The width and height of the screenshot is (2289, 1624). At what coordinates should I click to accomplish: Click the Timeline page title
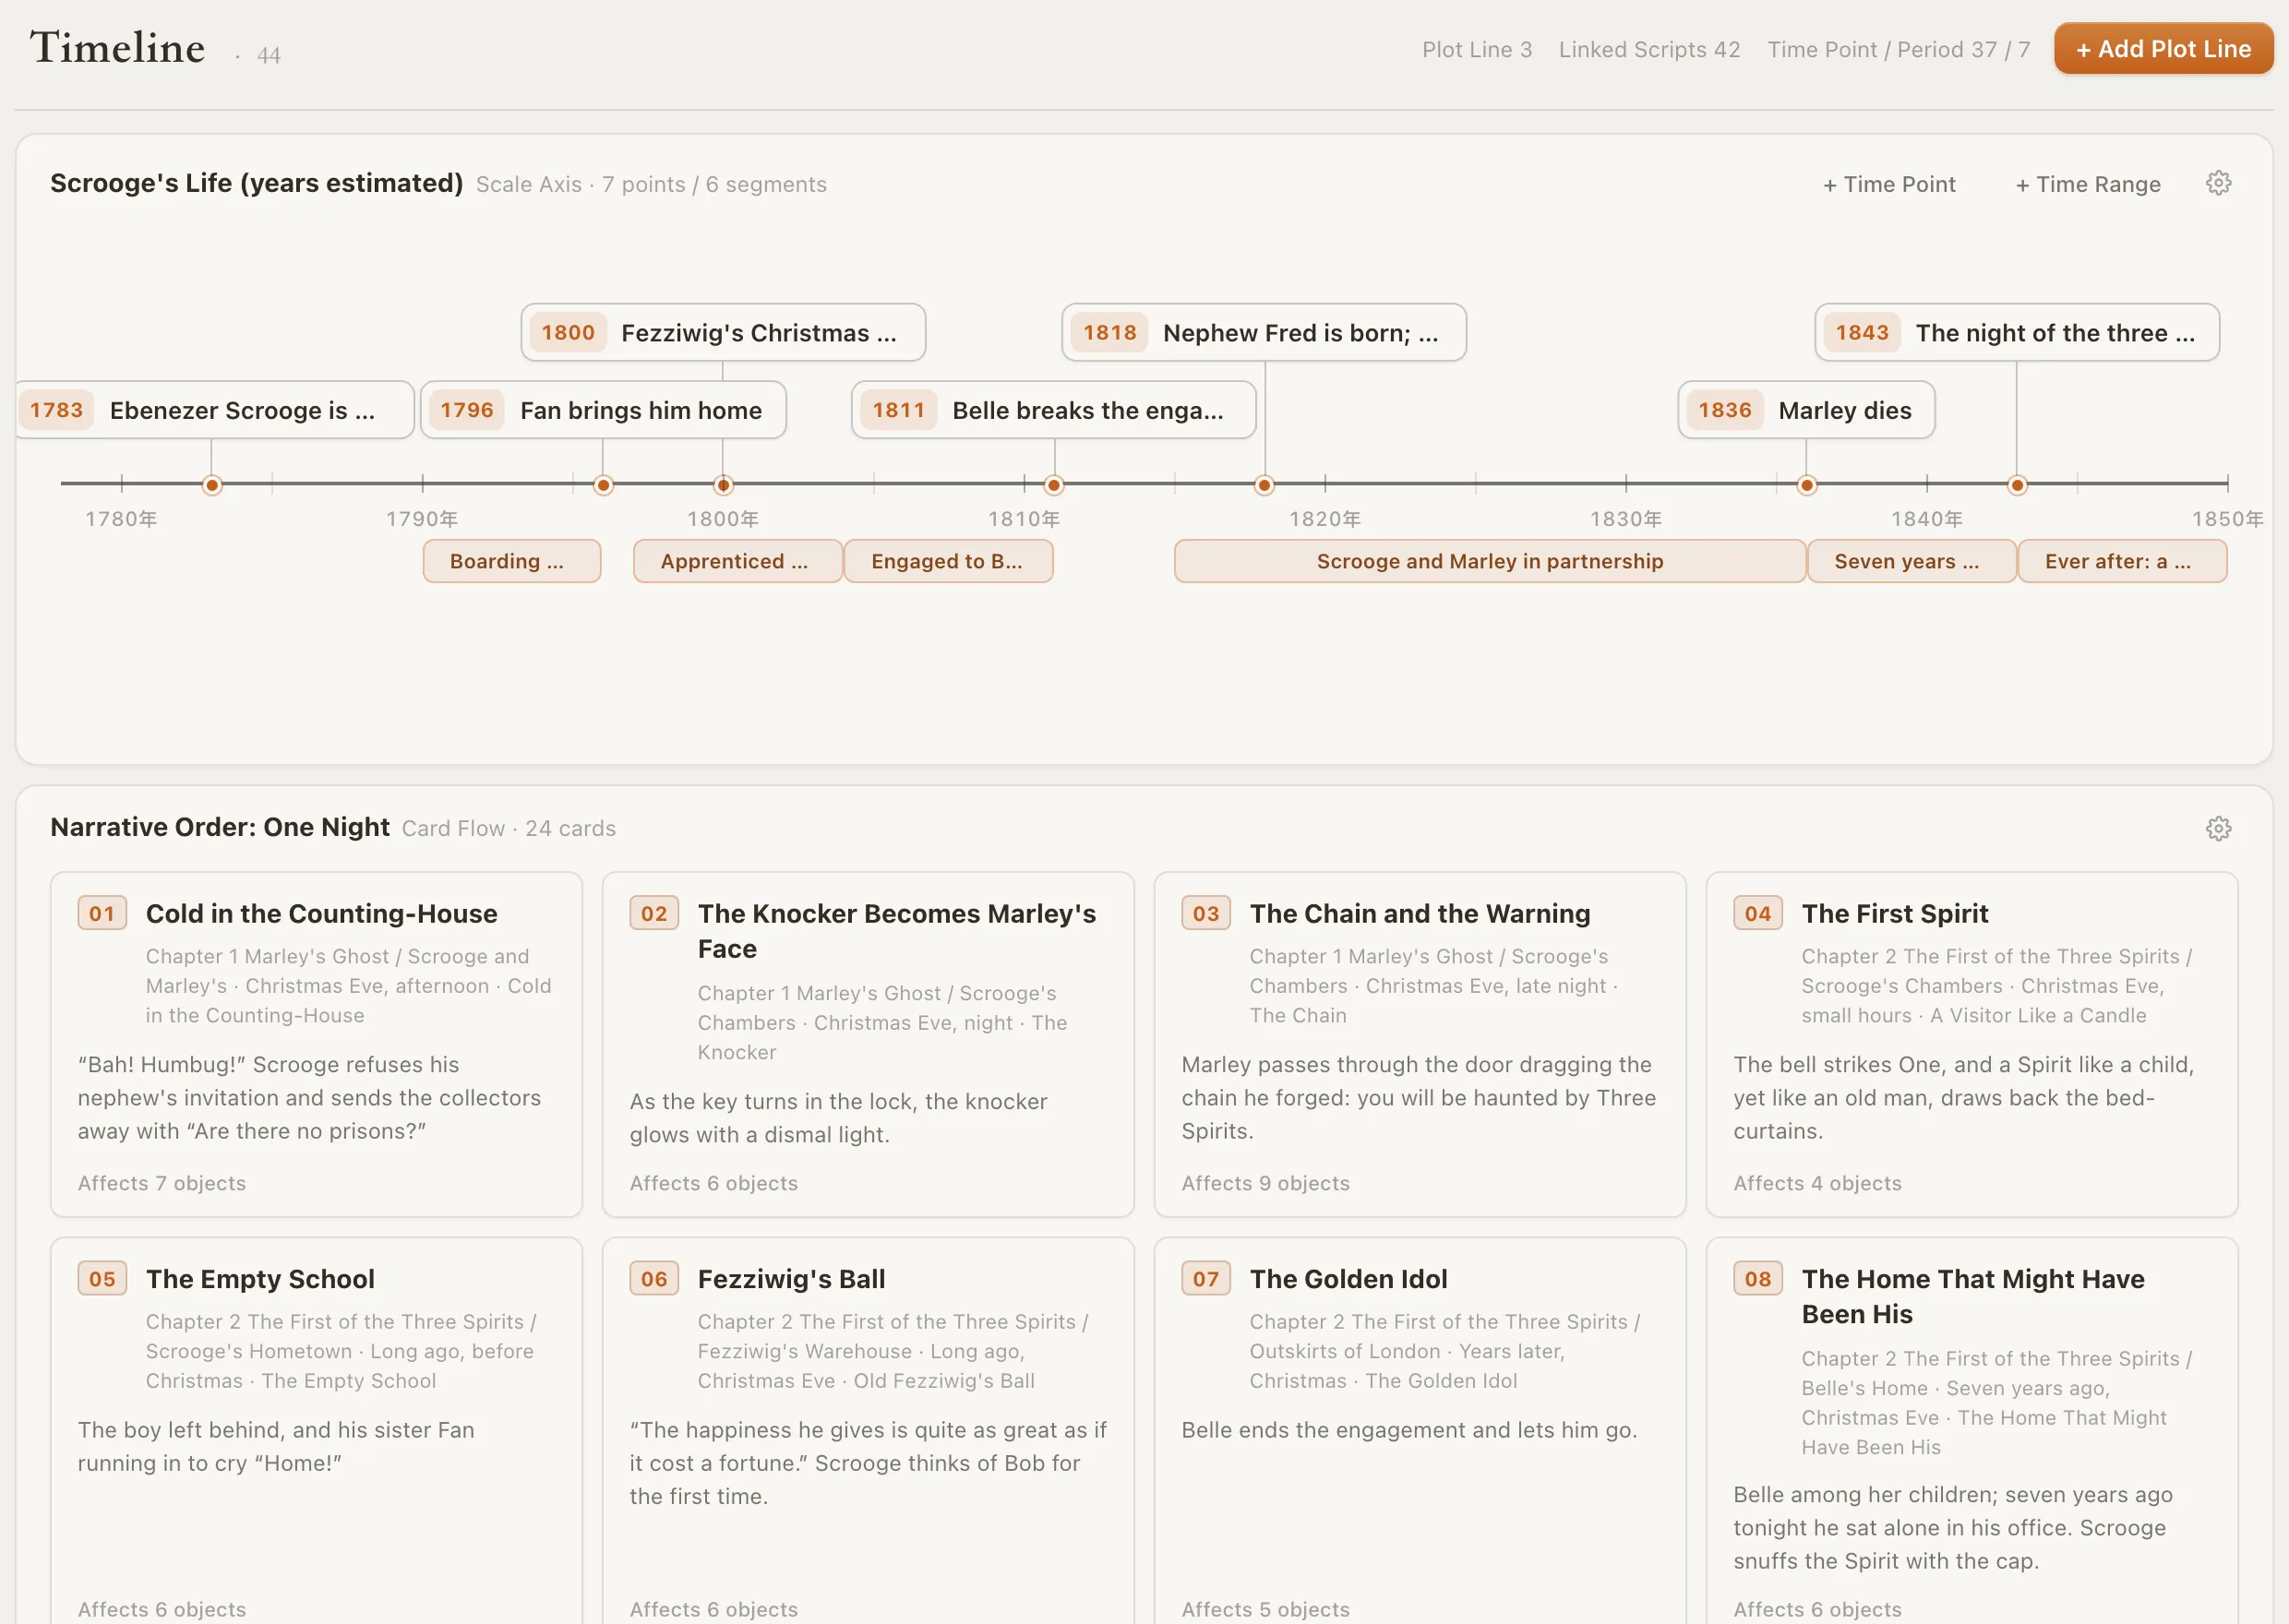(117, 48)
